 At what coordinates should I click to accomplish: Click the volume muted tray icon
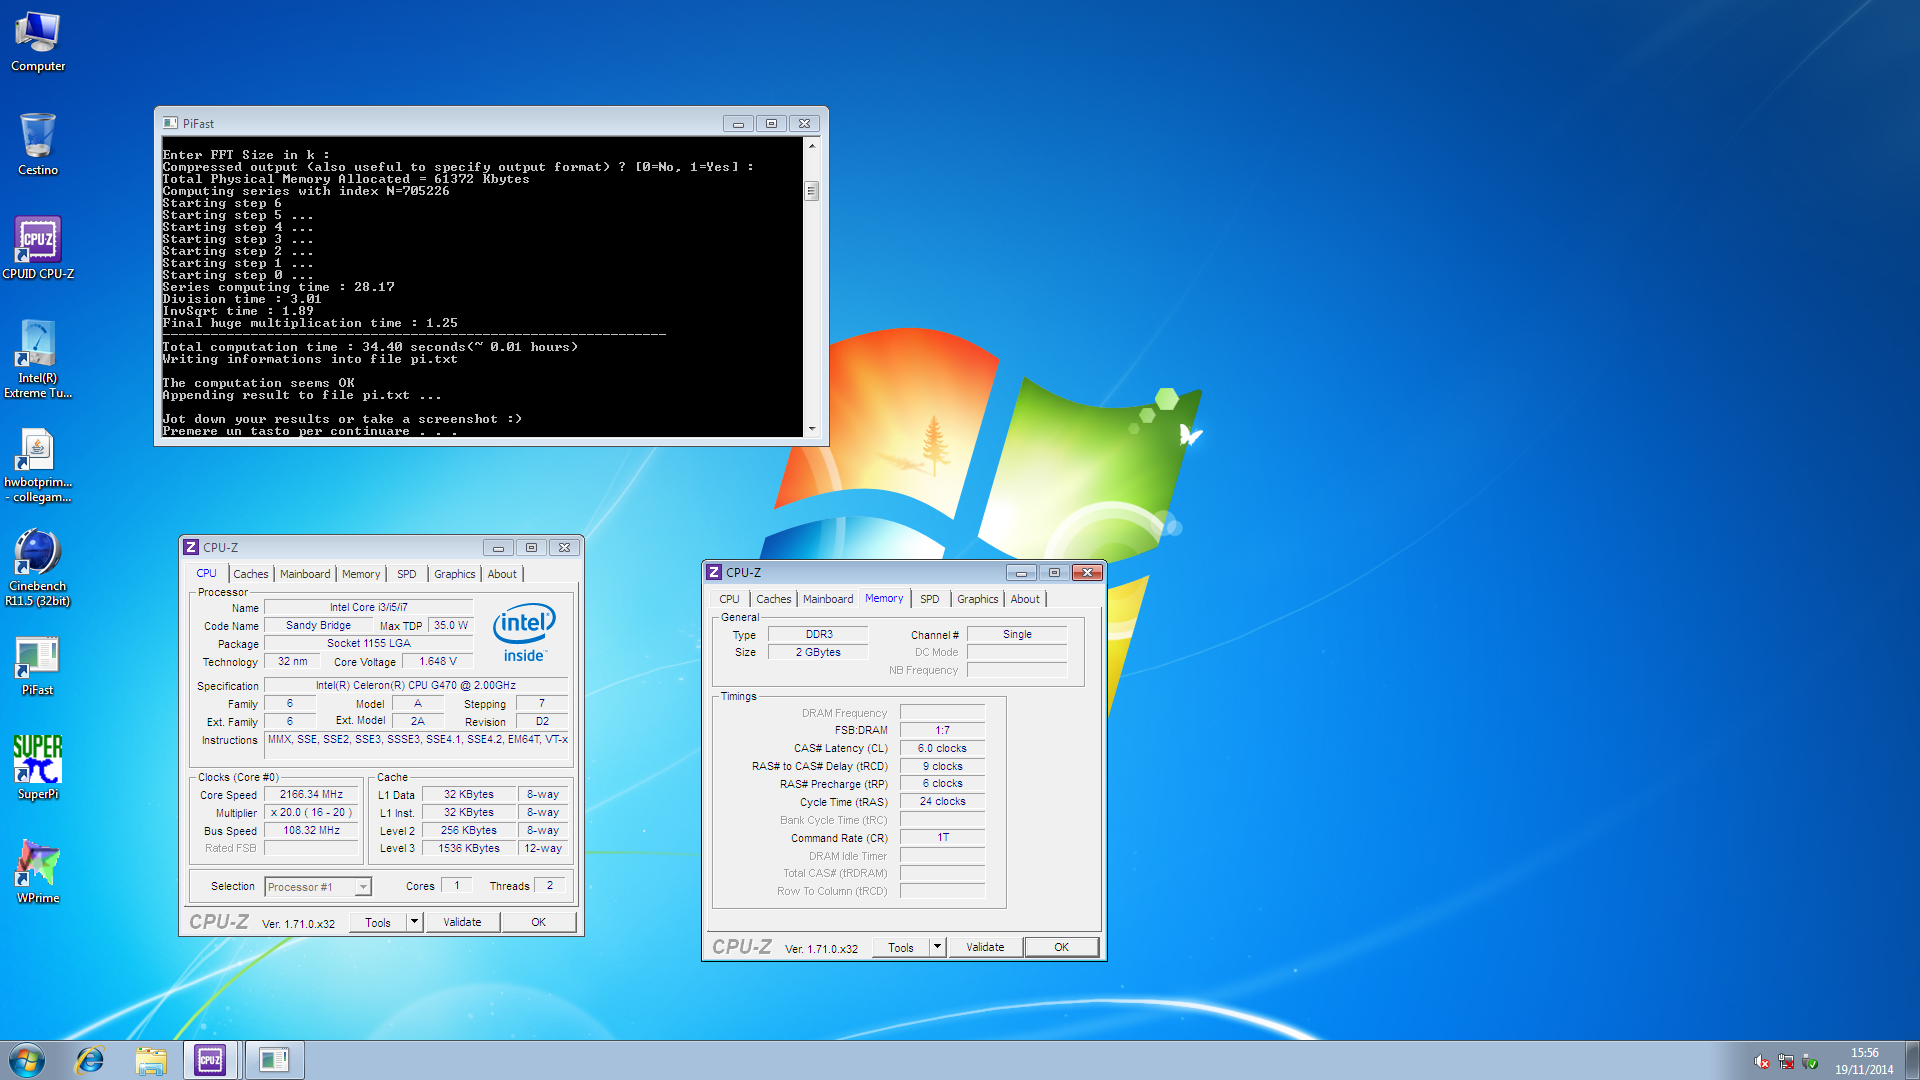pyautogui.click(x=1762, y=1062)
